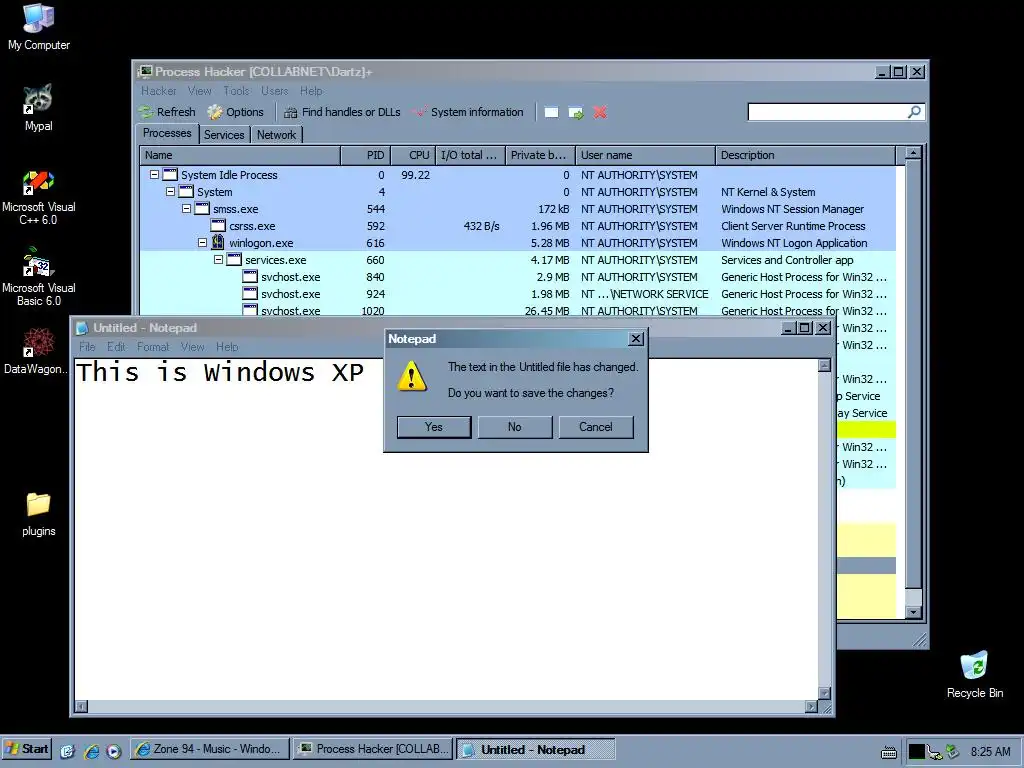Open the Users menu
This screenshot has width=1024, height=768.
(274, 91)
